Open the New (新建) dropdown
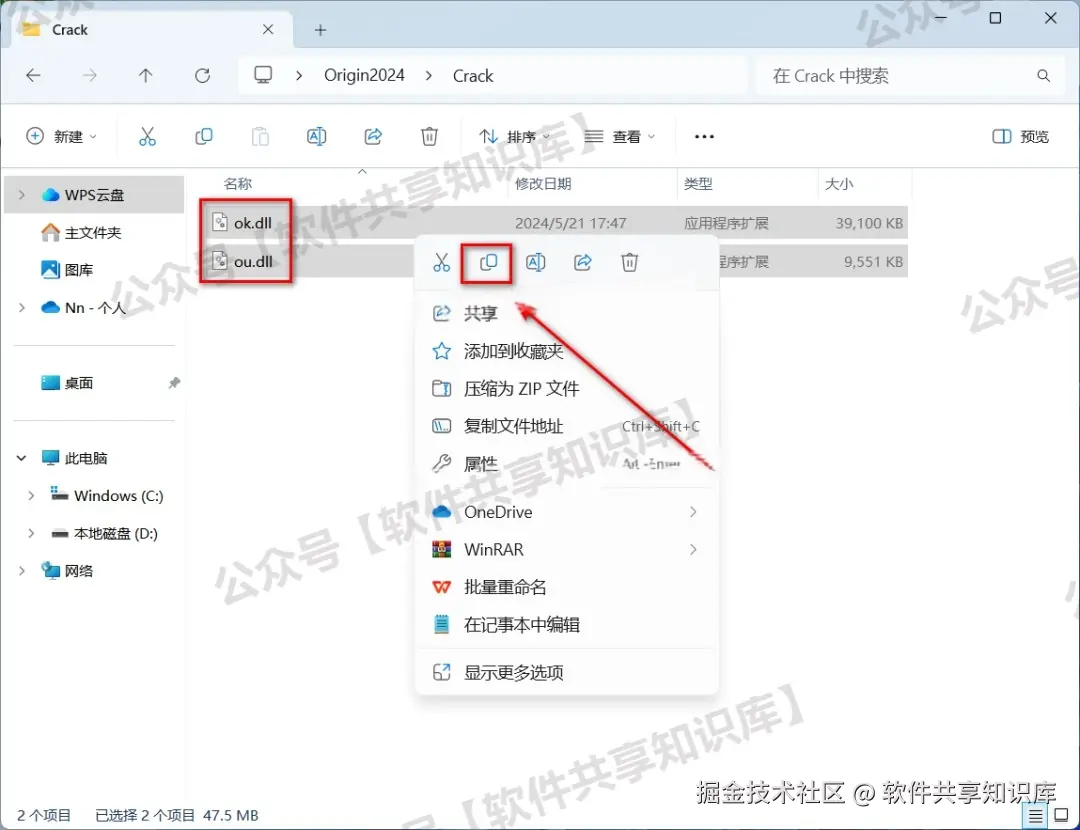This screenshot has height=830, width=1080. 61,136
